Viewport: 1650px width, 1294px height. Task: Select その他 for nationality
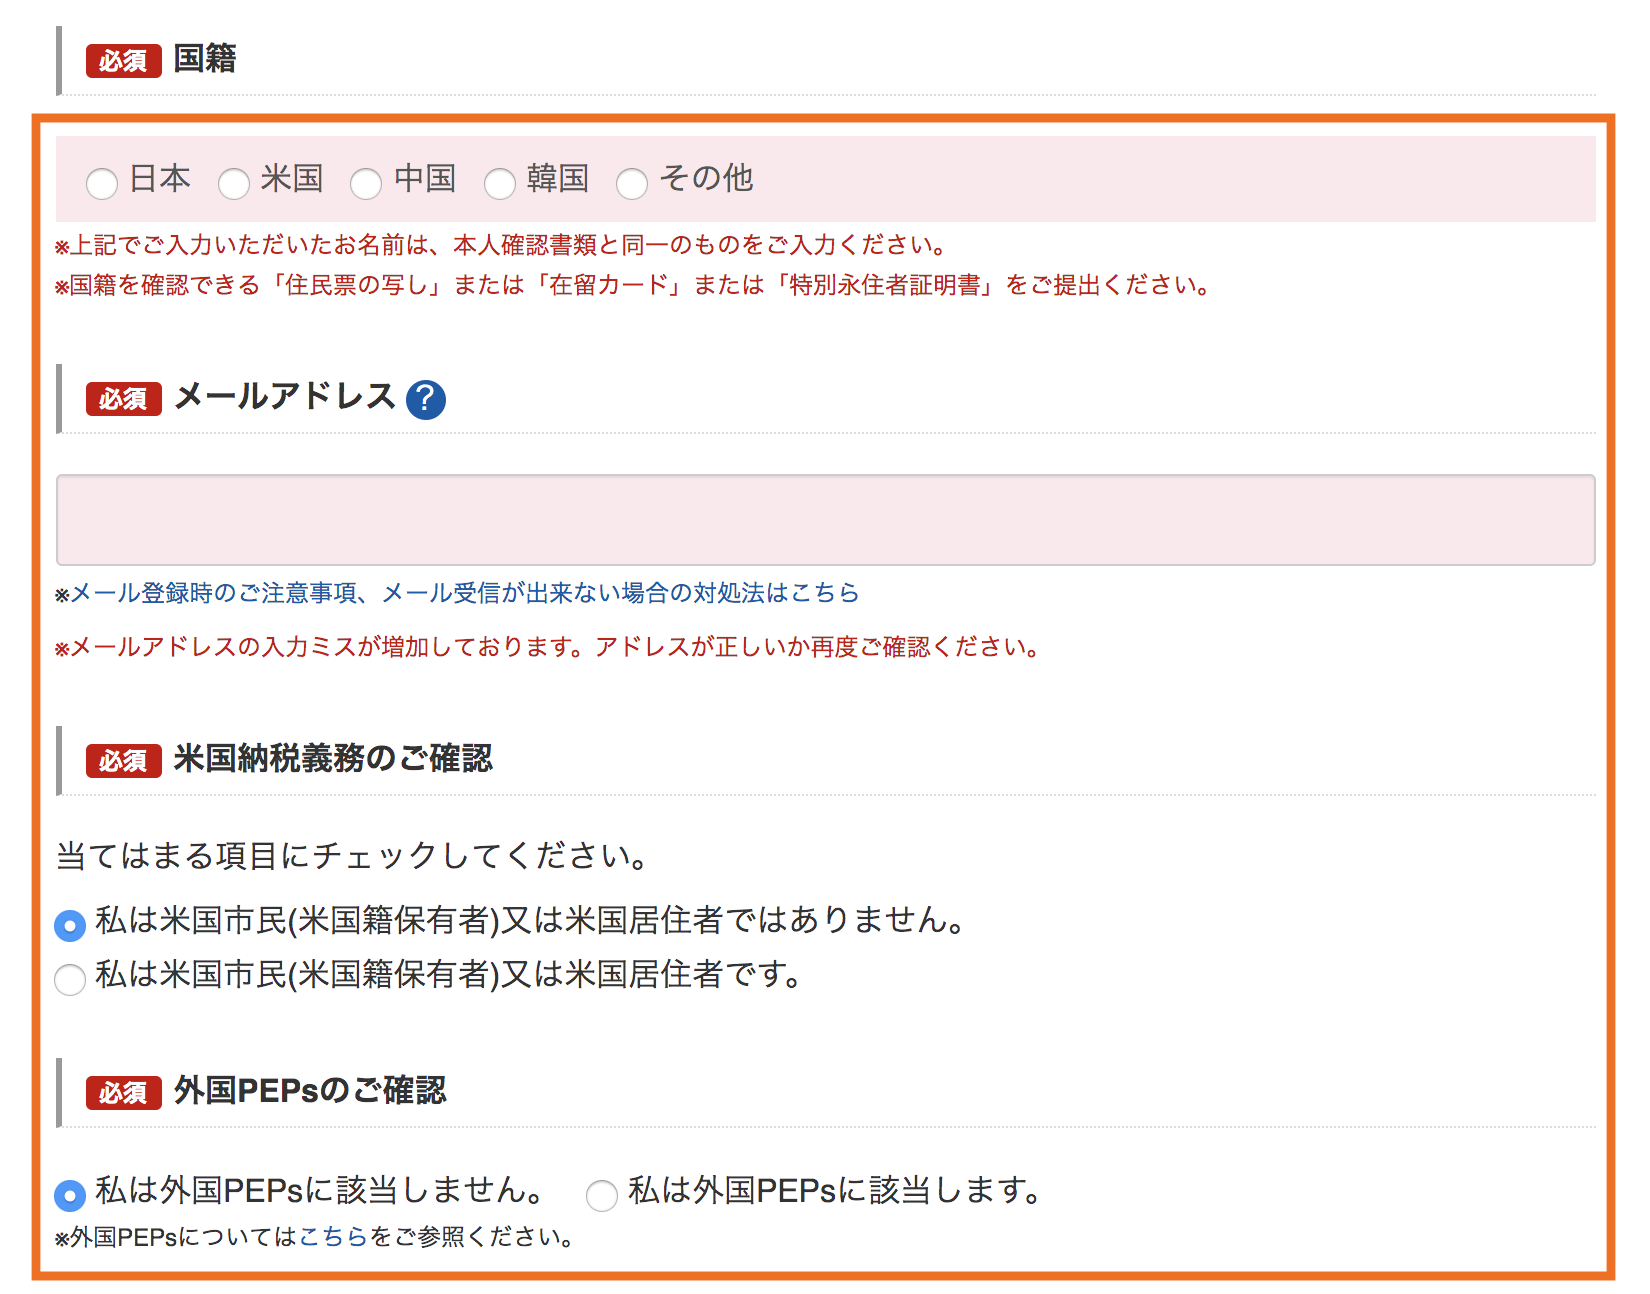[632, 183]
